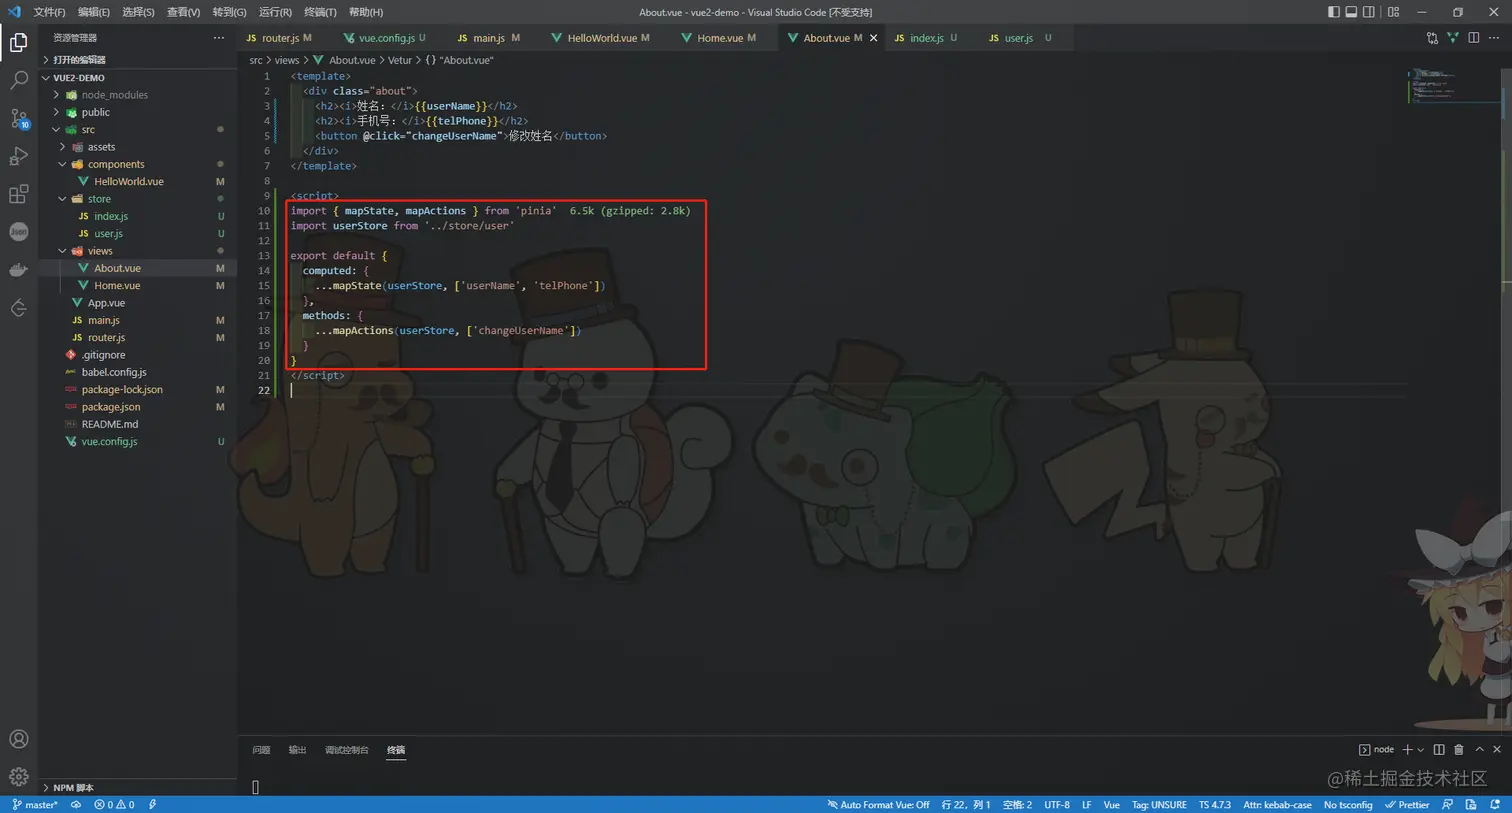Maximize the panel with up chevron
This screenshot has width=1512, height=813.
click(x=1479, y=749)
